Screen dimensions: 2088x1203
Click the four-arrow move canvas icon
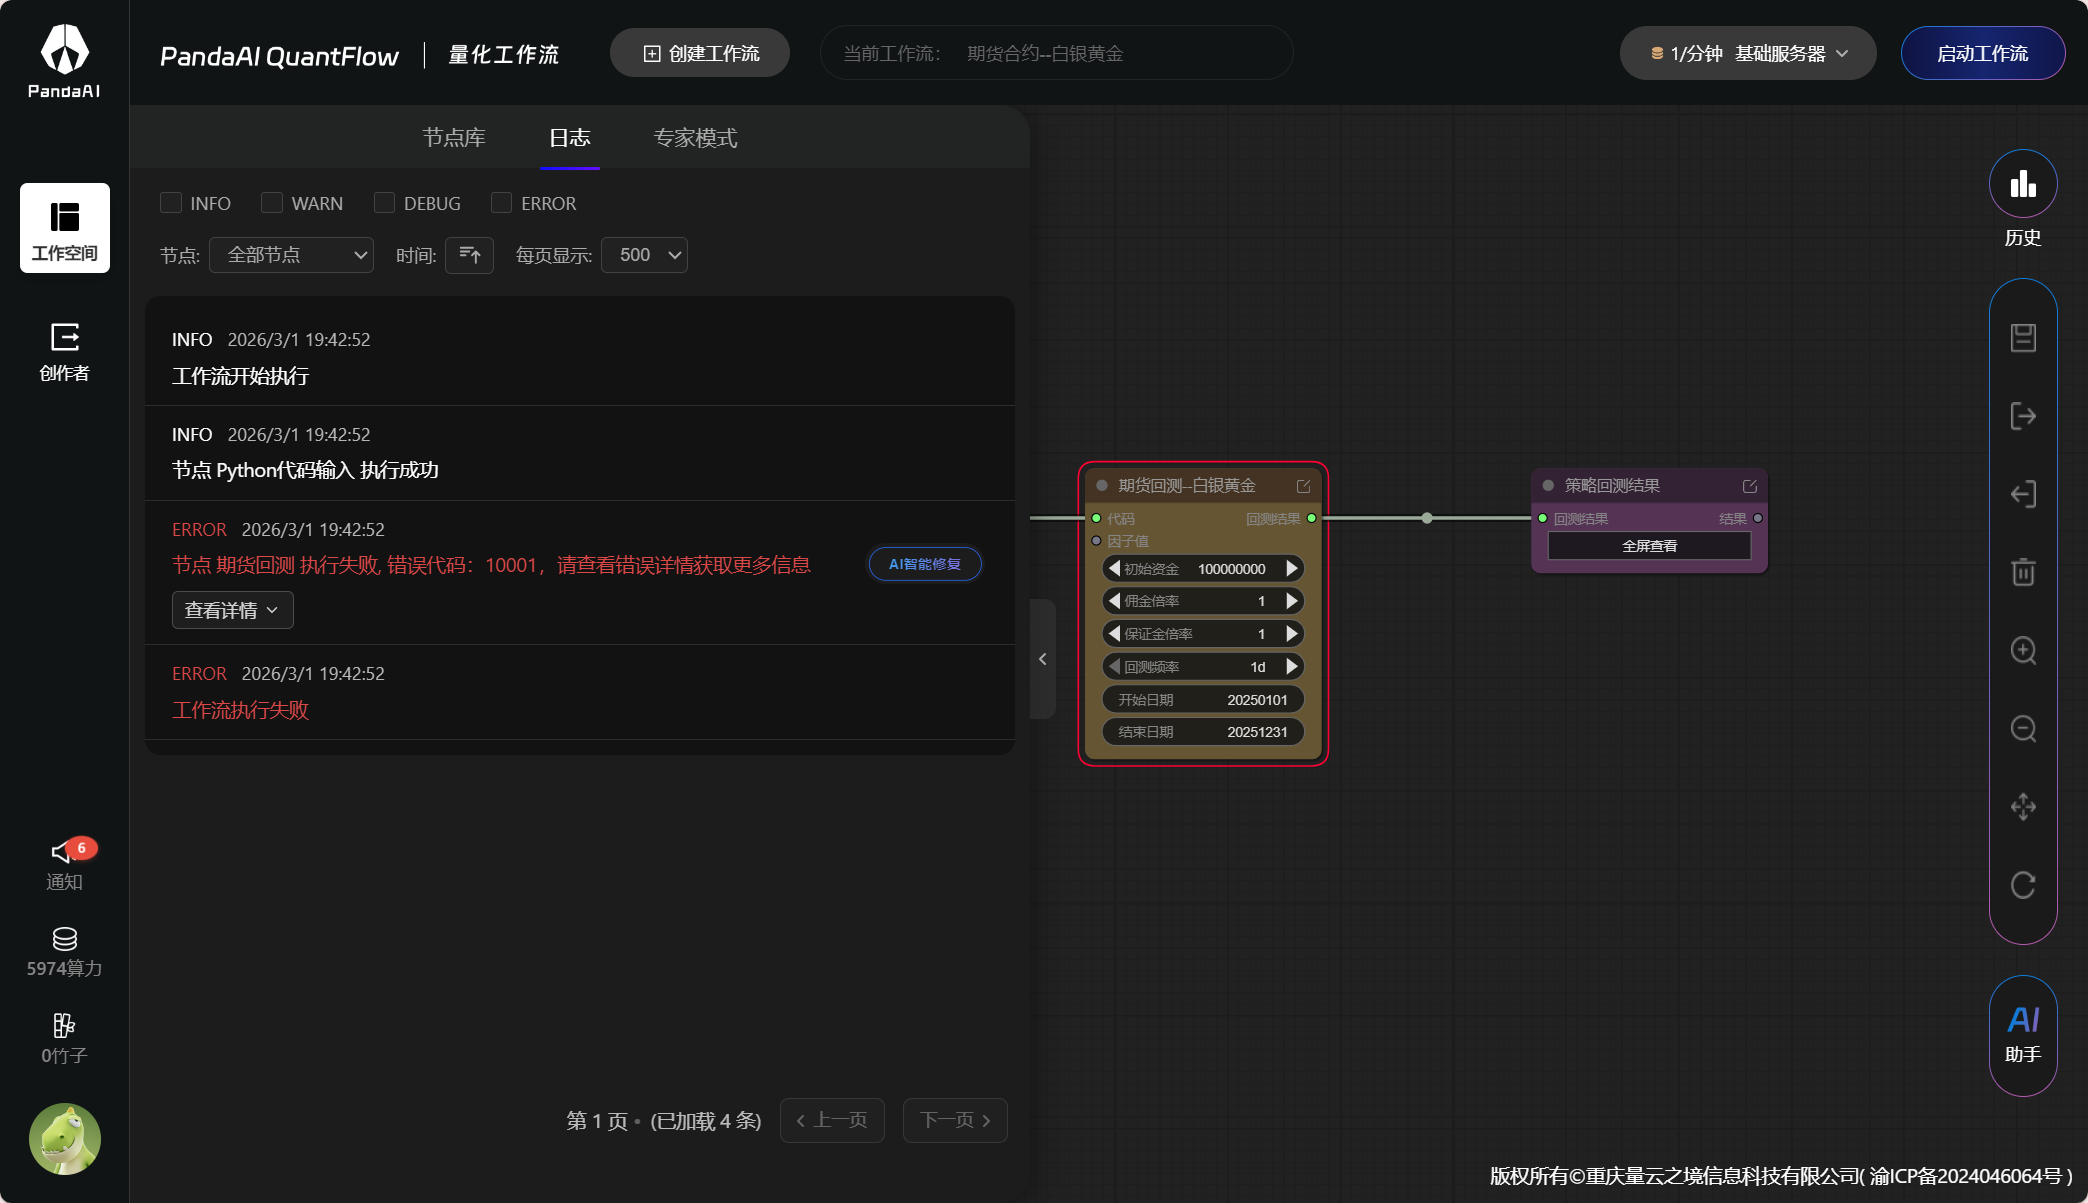coord(2023,806)
